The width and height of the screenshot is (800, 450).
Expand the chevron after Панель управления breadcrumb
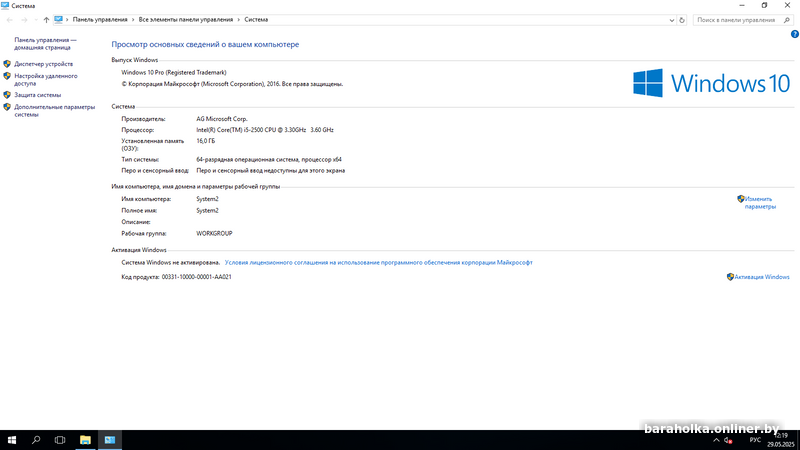[133, 19]
